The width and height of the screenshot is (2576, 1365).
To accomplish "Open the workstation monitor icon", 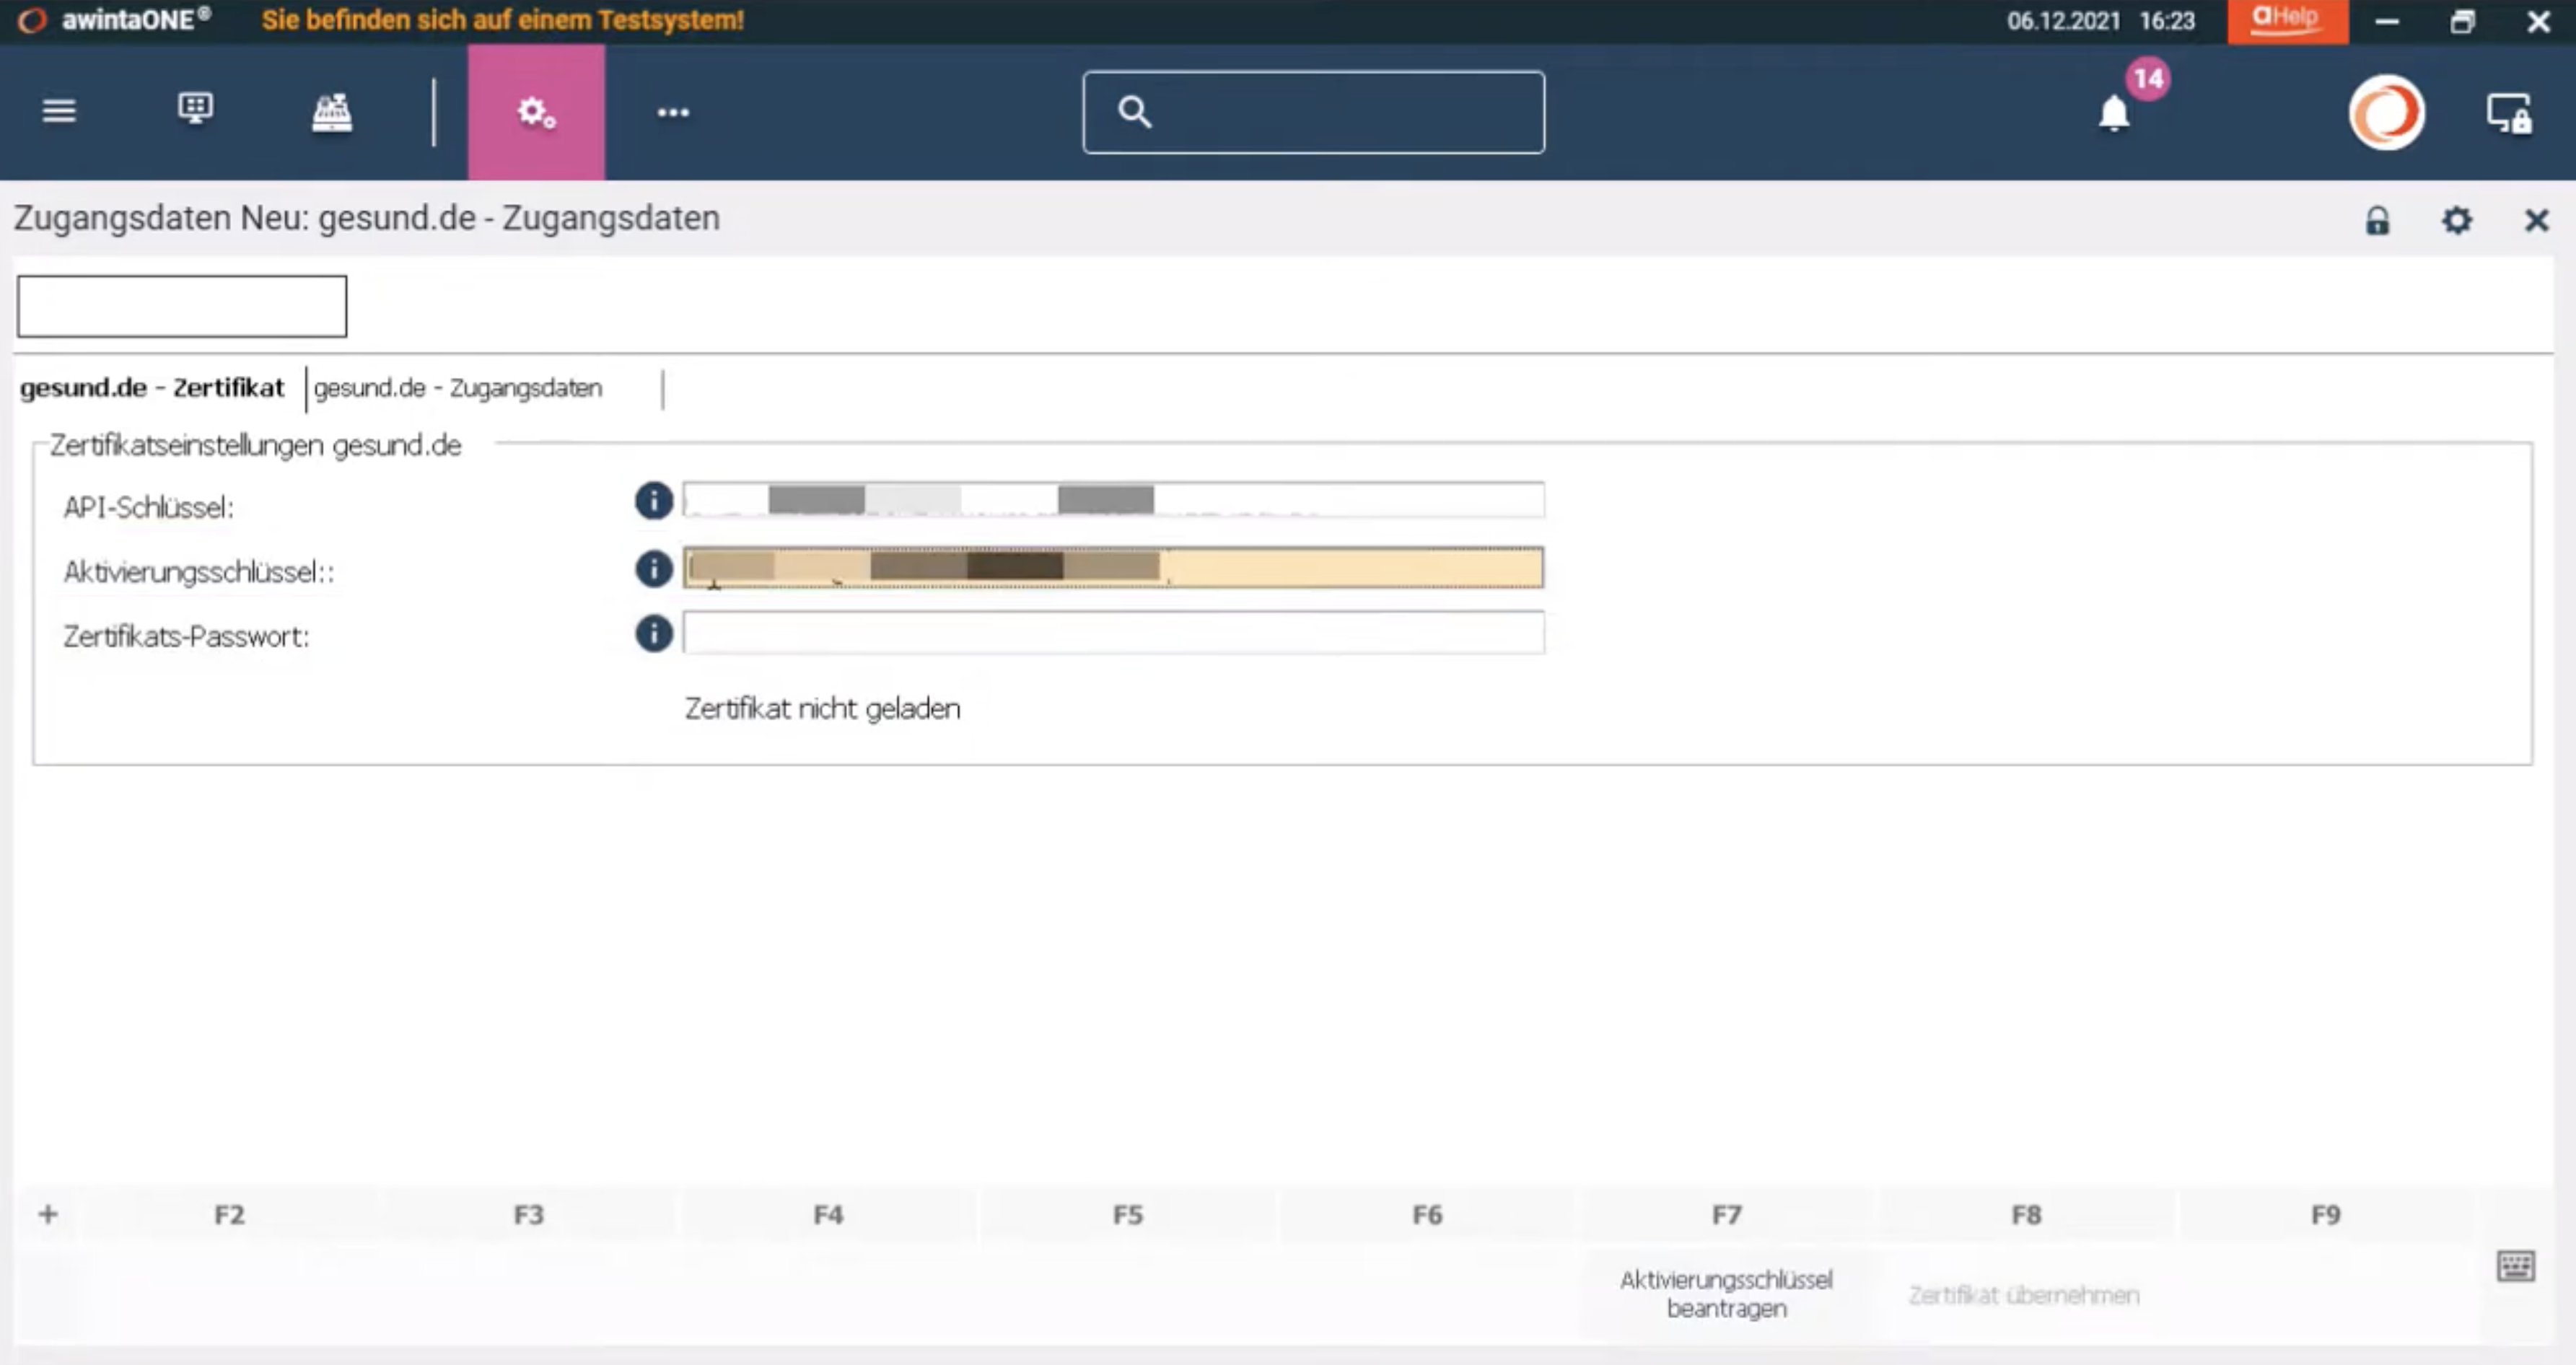I will coord(195,109).
